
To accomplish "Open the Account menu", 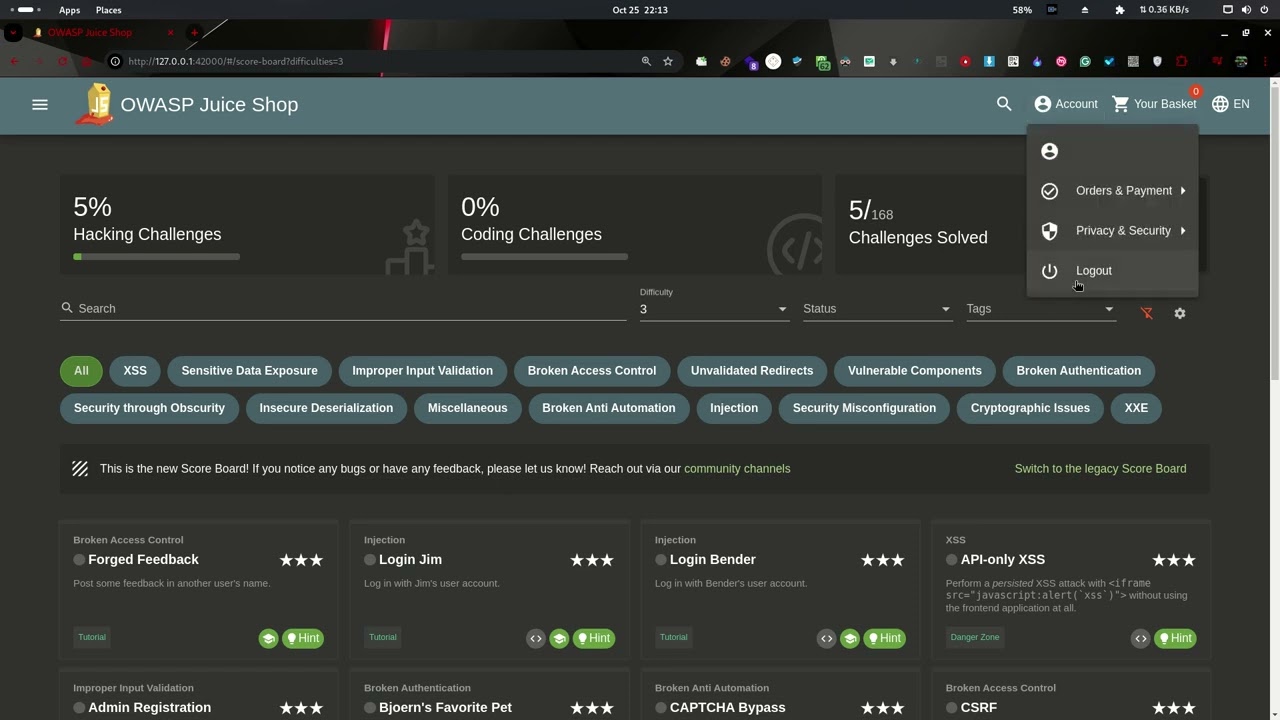I will point(1066,104).
